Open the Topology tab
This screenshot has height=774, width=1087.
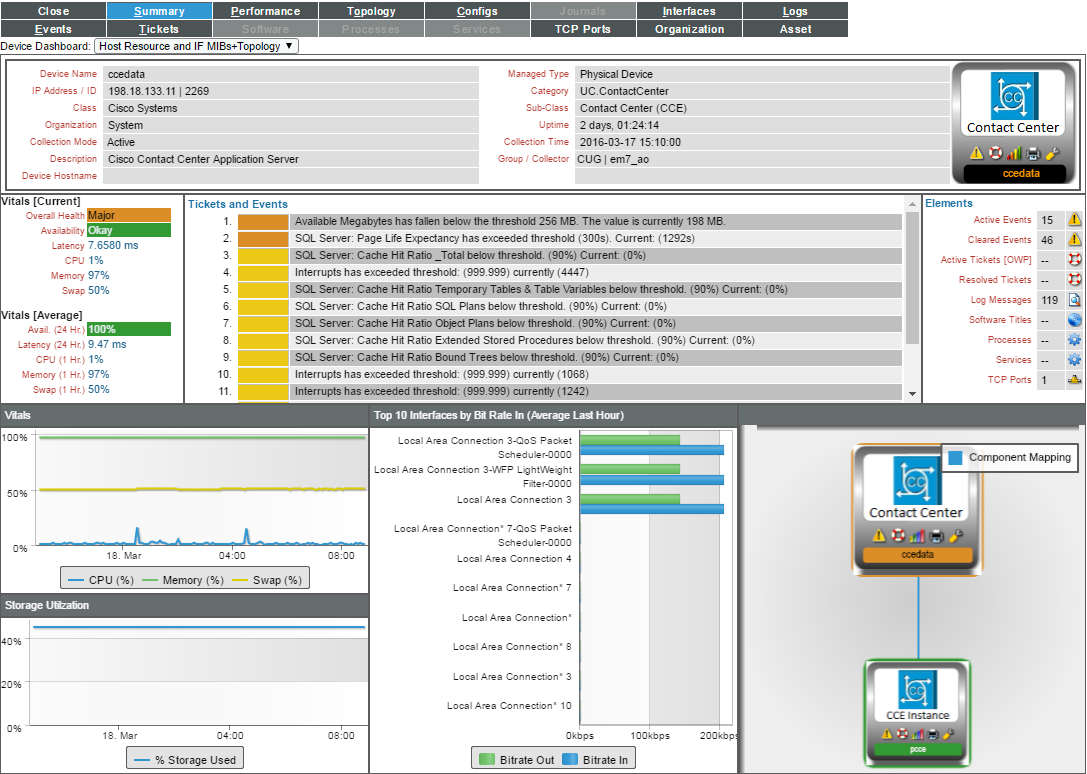[x=371, y=11]
